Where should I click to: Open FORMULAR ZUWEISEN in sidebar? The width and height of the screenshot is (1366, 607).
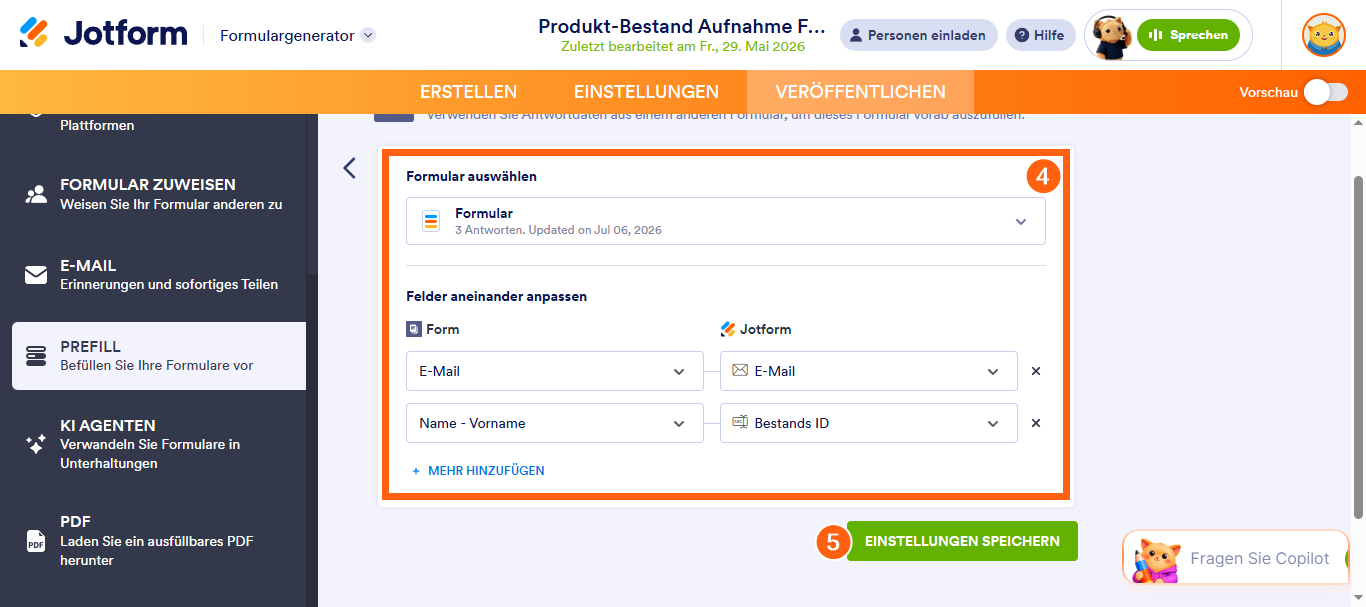tap(159, 194)
